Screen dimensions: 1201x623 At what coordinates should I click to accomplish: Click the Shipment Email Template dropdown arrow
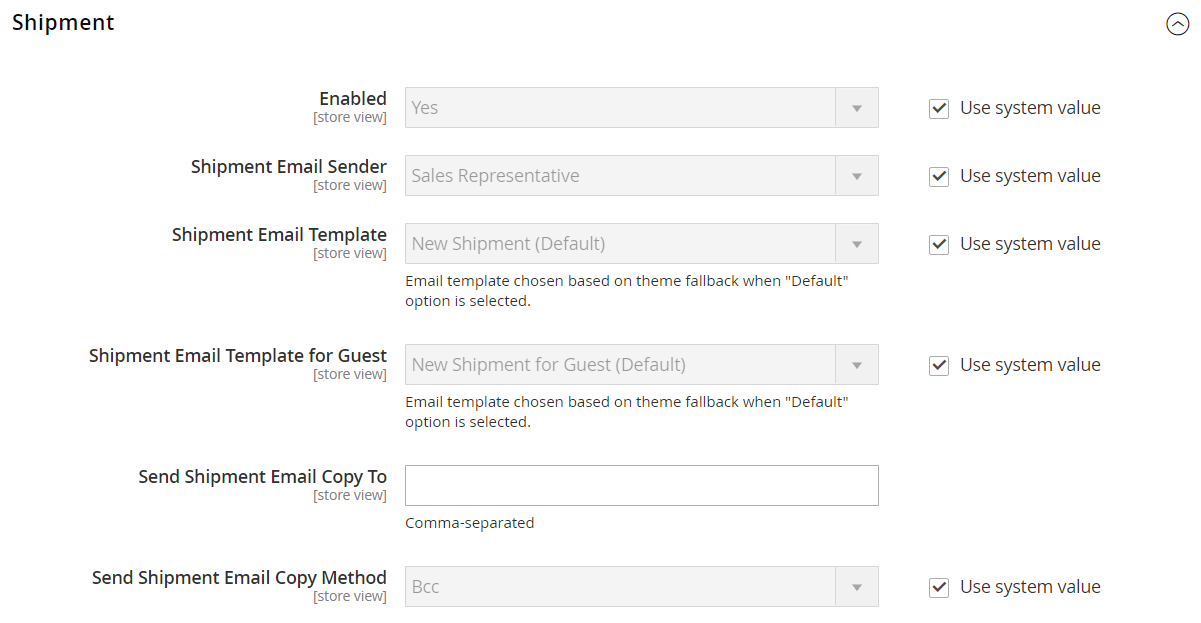[857, 244]
